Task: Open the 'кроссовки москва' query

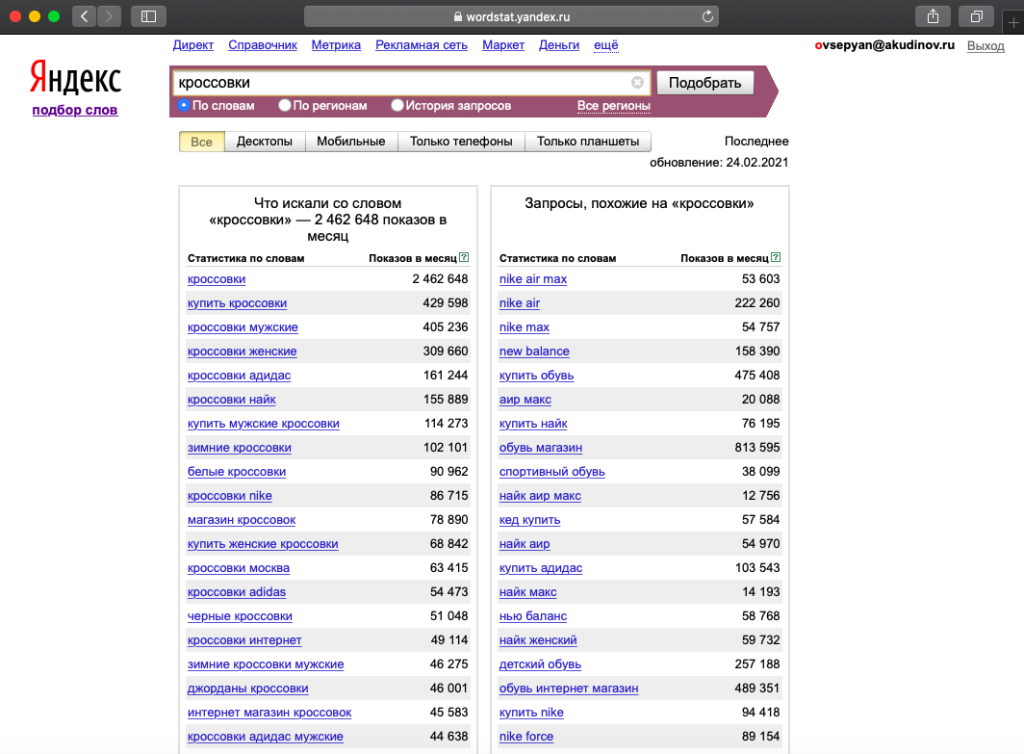Action: (238, 569)
